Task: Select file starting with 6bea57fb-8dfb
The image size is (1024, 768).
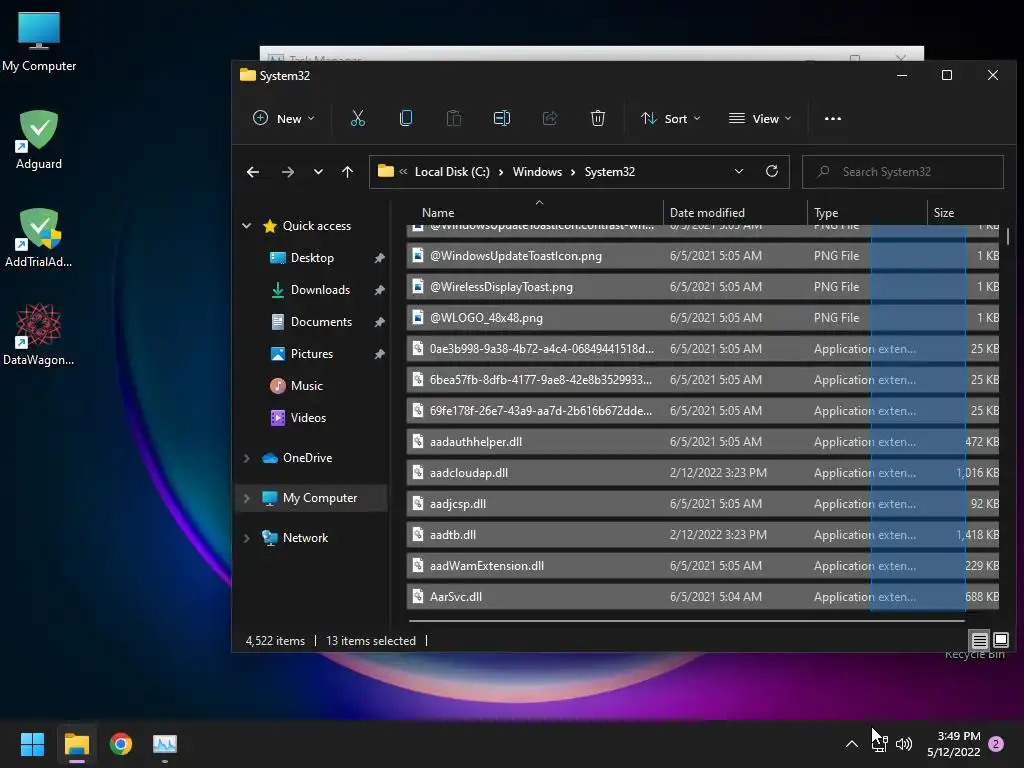Action: pyautogui.click(x=702, y=380)
